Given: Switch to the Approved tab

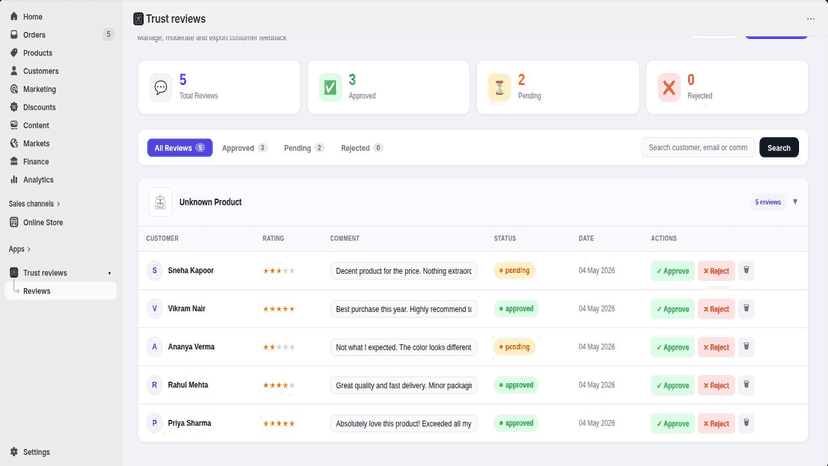Looking at the screenshot, I should [x=244, y=148].
